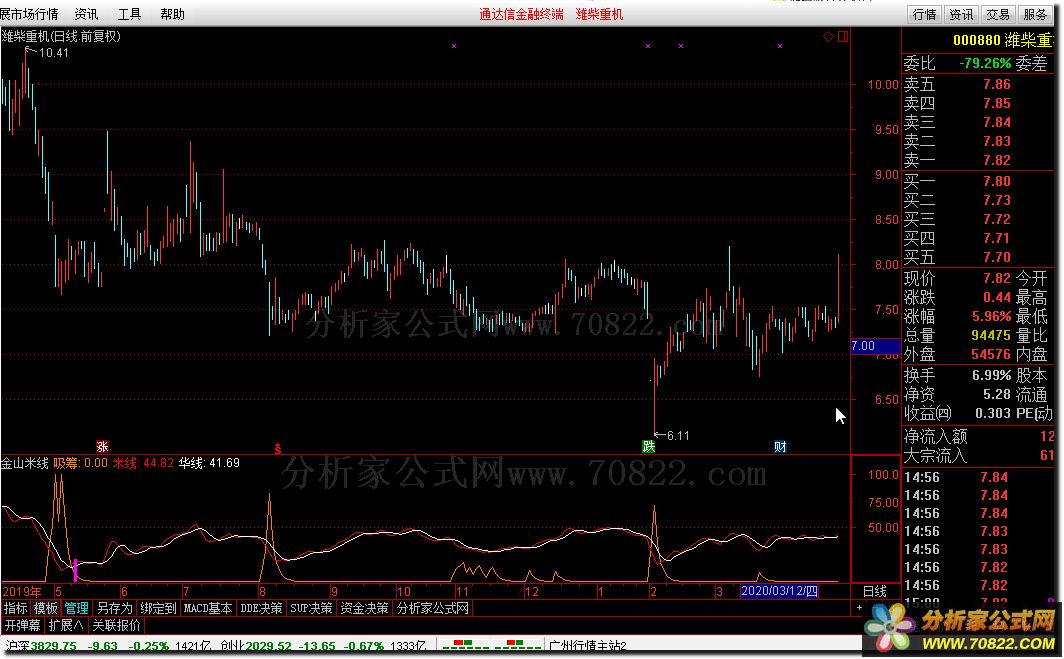Click the 000880 stock code

[977, 41]
